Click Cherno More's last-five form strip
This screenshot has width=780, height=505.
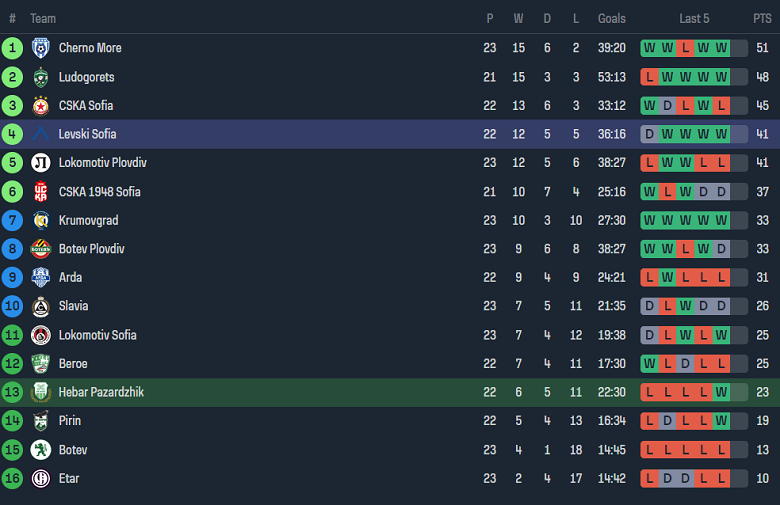[x=694, y=48]
